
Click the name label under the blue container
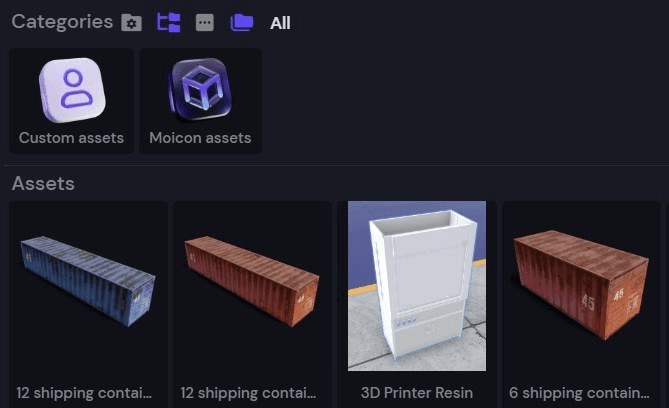point(84,393)
